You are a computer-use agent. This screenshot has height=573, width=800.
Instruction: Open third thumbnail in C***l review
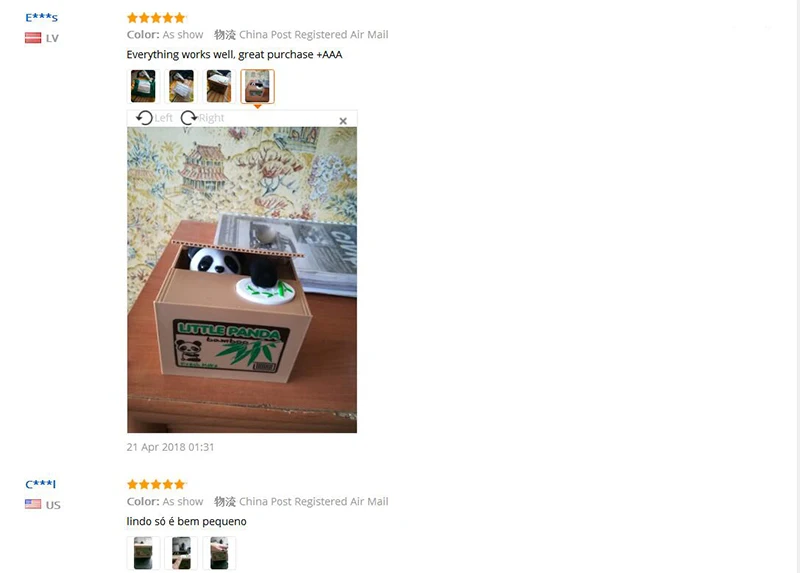point(219,553)
